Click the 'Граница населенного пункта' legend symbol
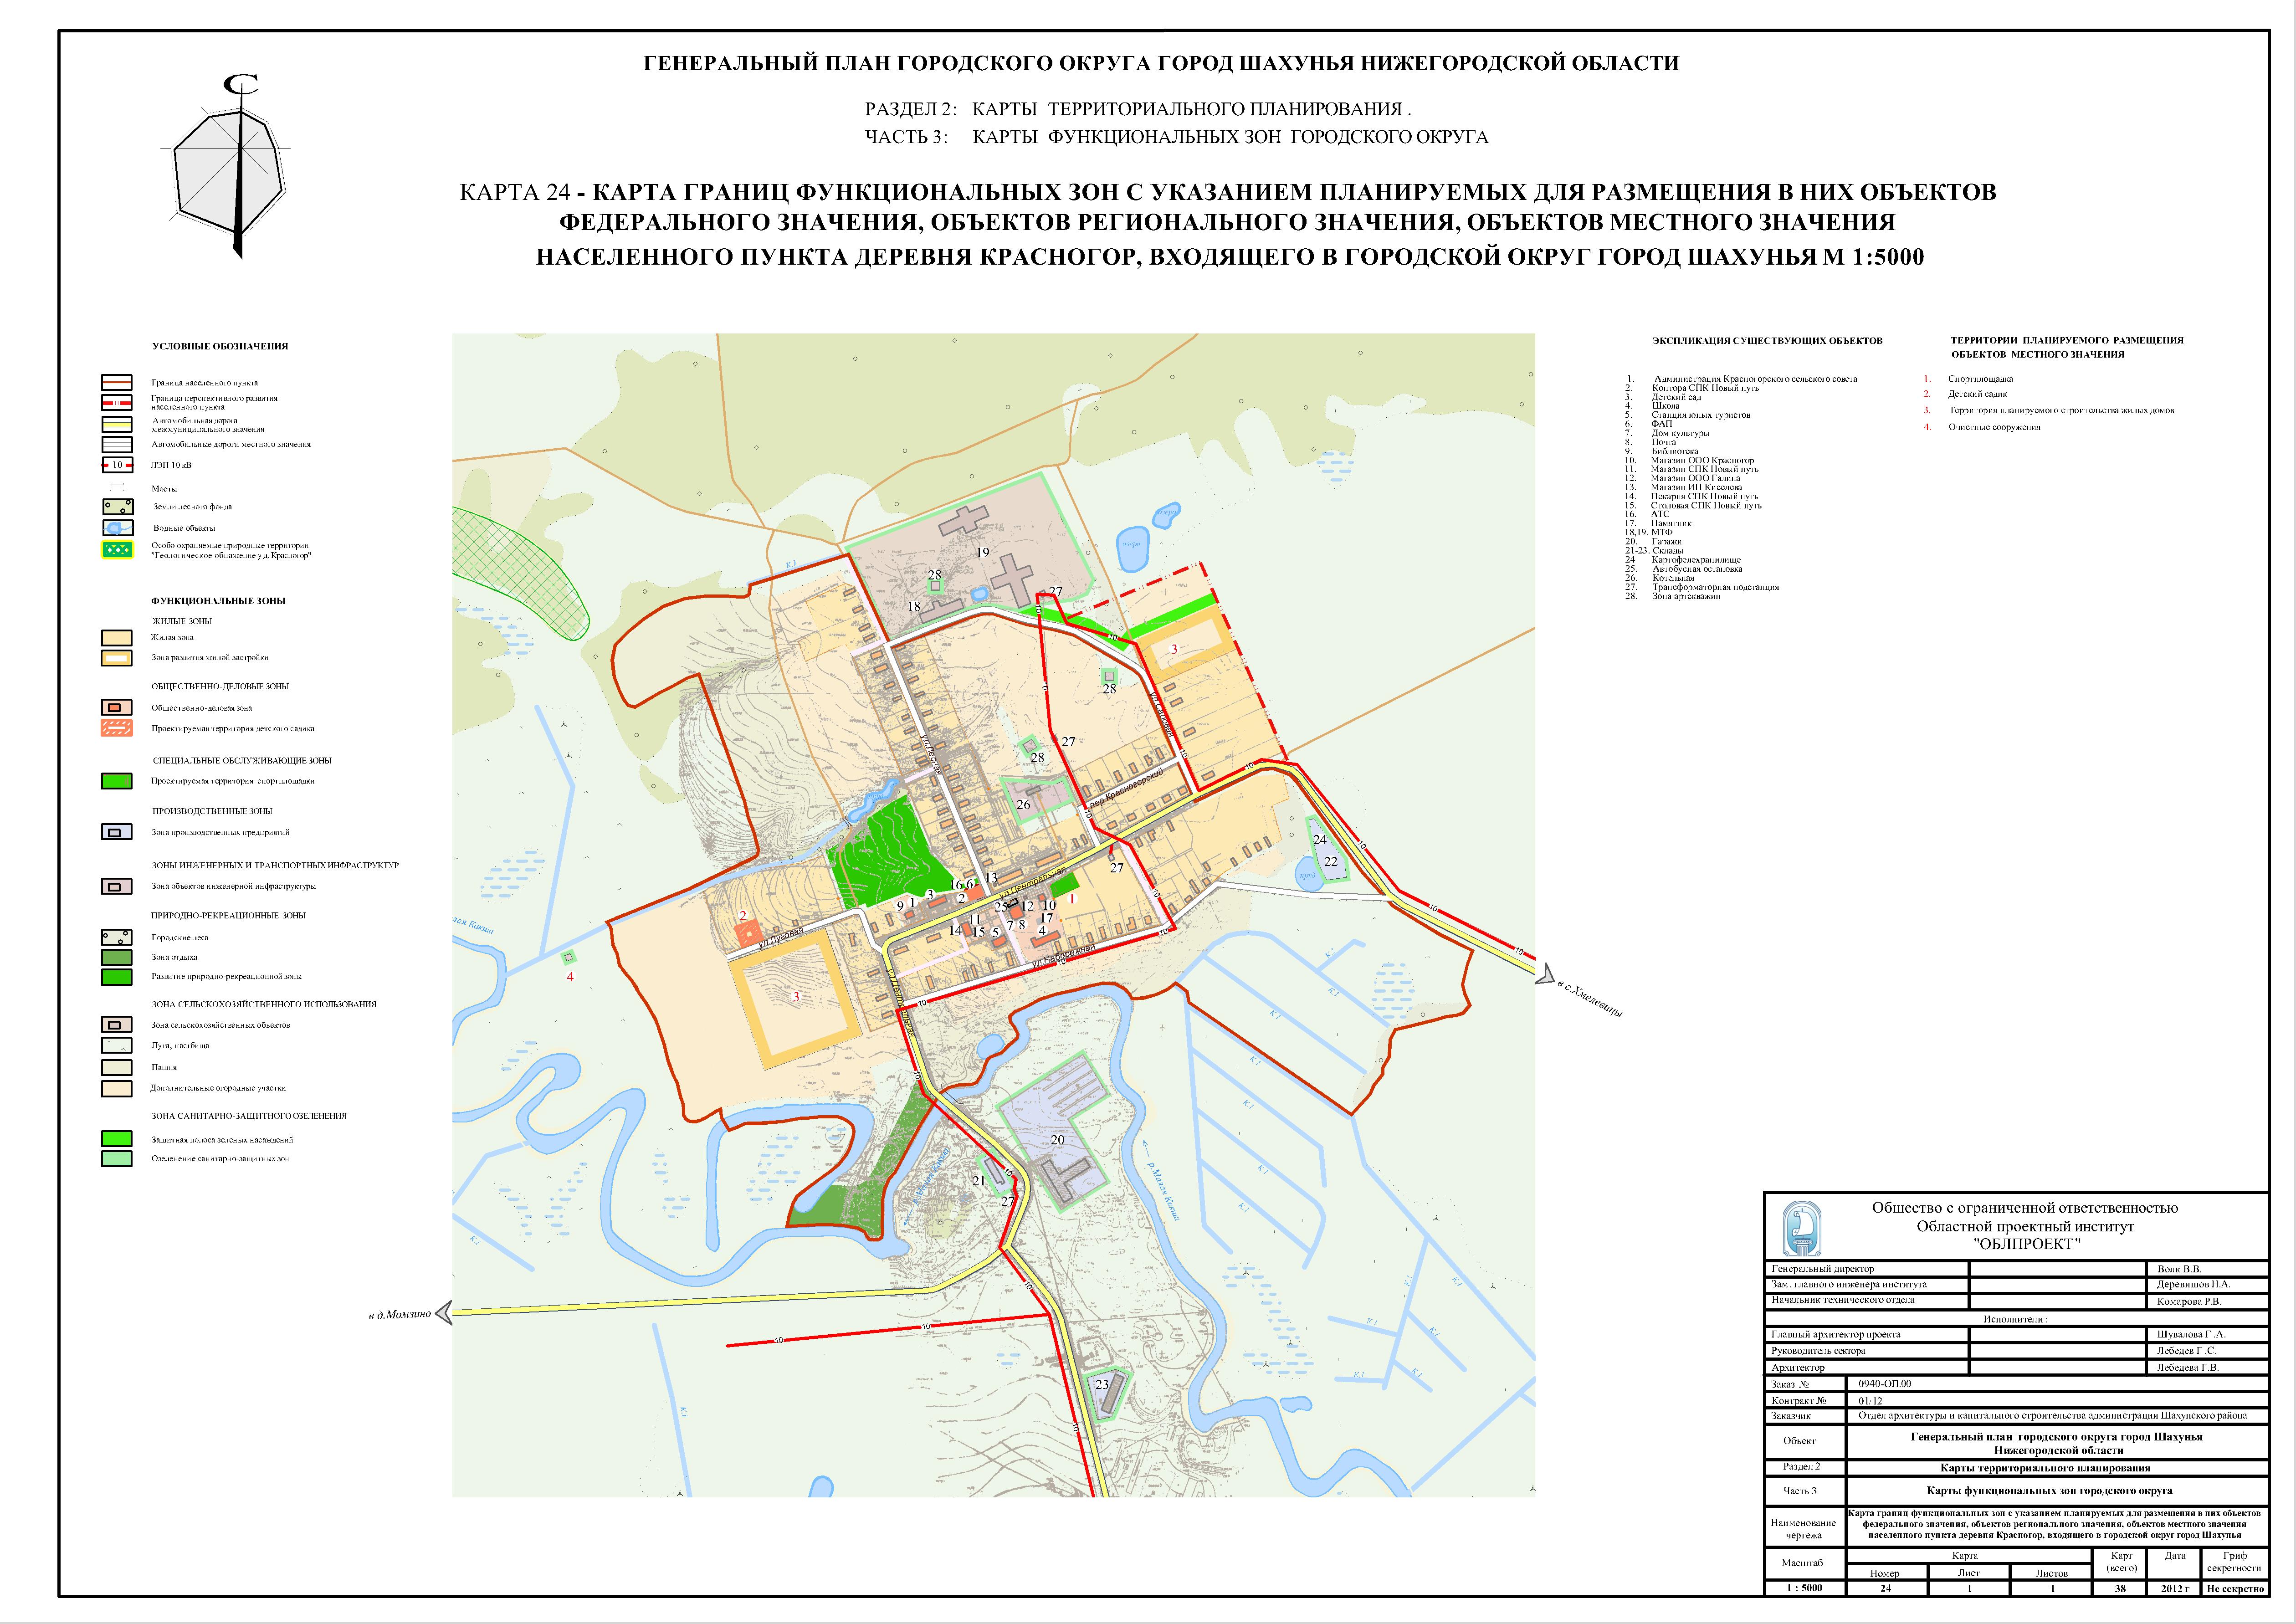 [x=117, y=383]
